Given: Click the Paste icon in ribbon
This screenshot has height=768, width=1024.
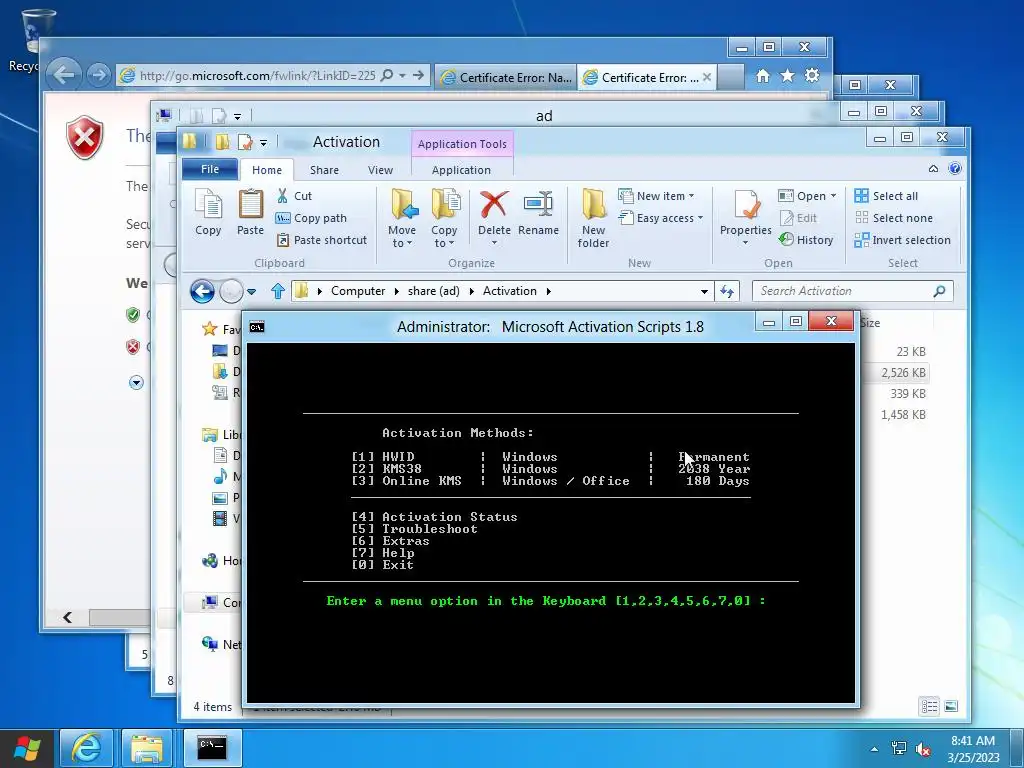Looking at the screenshot, I should [x=250, y=212].
